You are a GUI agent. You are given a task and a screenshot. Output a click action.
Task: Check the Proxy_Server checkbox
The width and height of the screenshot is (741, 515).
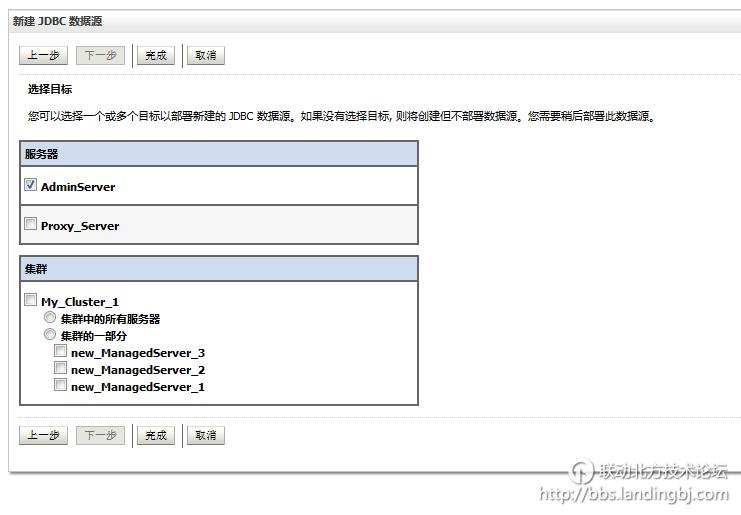tap(30, 223)
